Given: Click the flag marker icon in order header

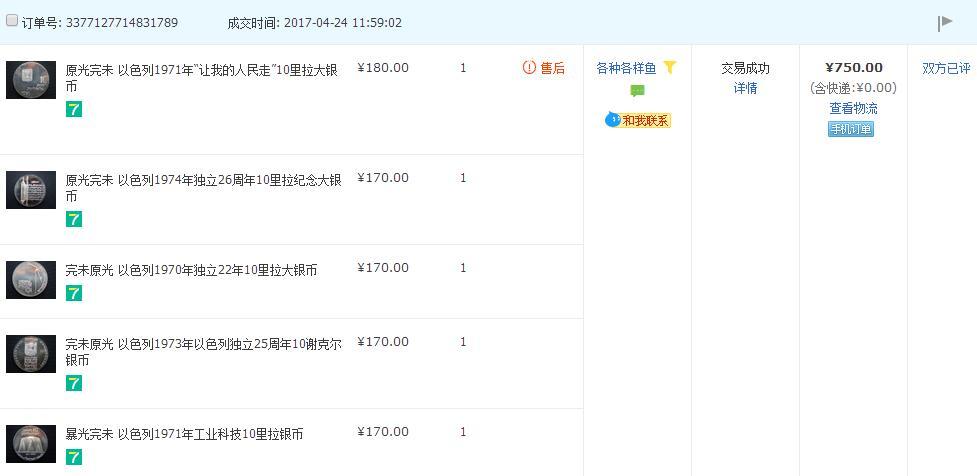Looking at the screenshot, I should click(x=945, y=23).
